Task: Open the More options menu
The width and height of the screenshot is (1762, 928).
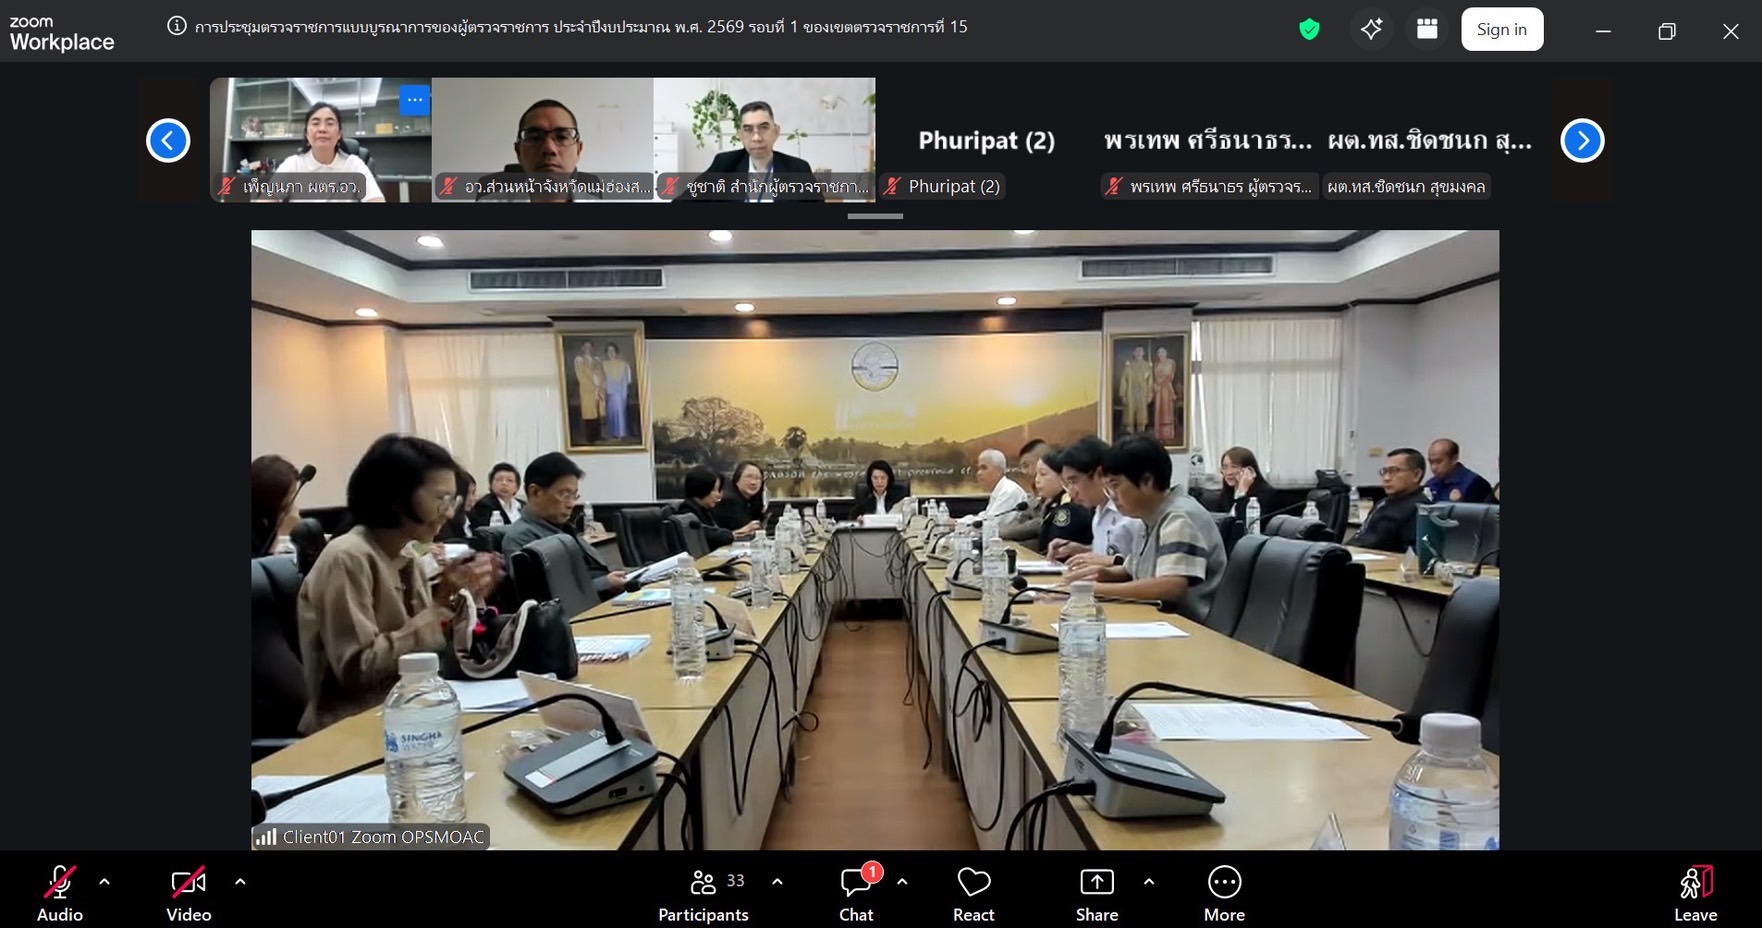Action: click(1224, 894)
